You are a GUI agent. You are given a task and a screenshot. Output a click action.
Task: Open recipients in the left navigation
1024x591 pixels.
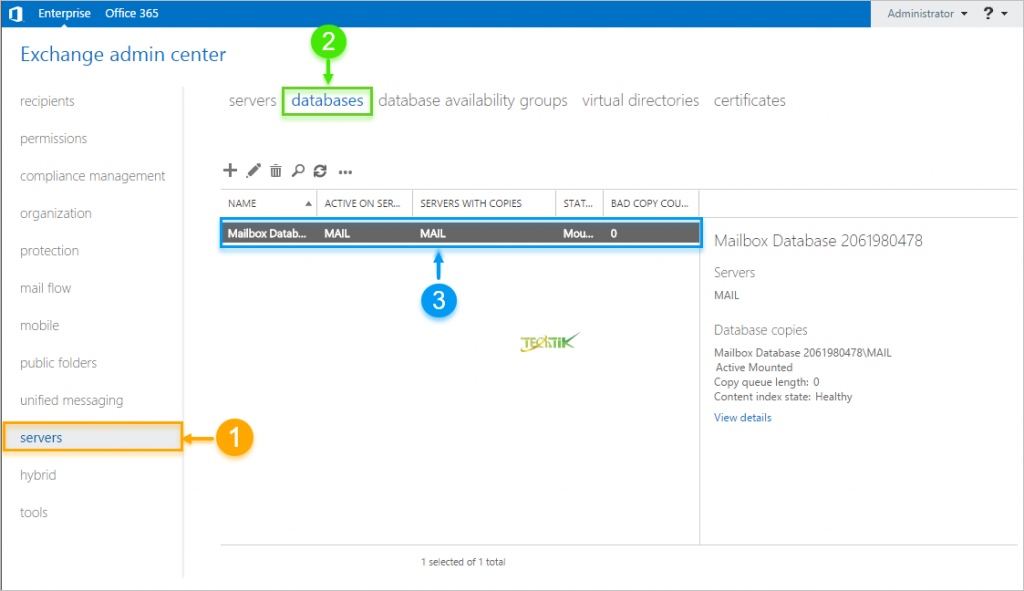click(47, 101)
